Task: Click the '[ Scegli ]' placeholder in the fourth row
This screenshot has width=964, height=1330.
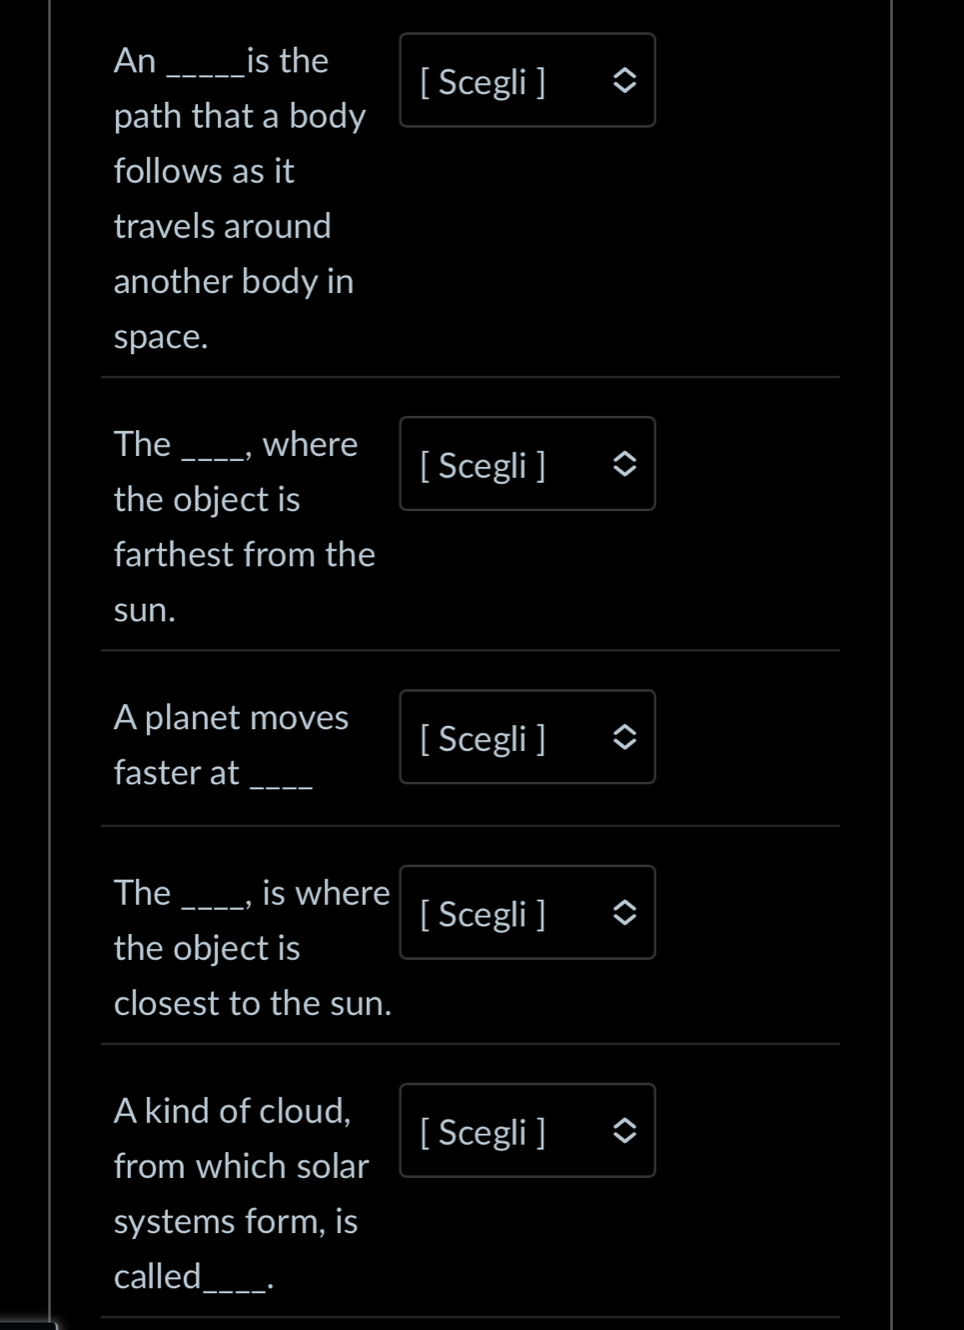Action: [483, 914]
